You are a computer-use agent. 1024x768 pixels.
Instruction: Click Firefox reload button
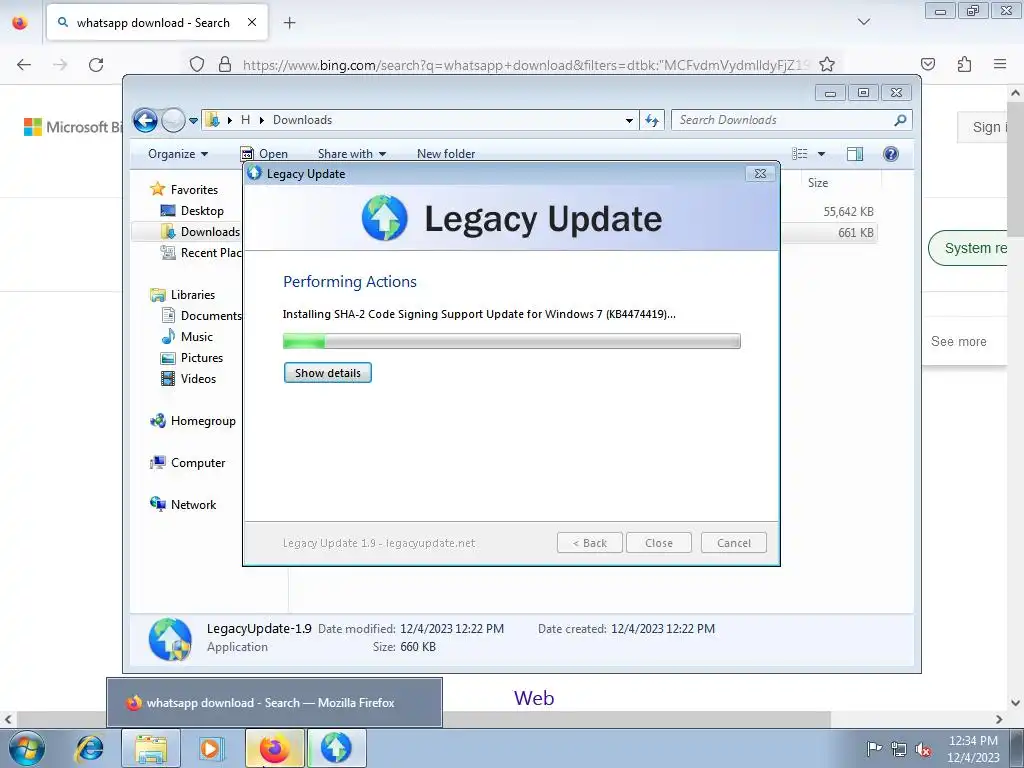[96, 65]
